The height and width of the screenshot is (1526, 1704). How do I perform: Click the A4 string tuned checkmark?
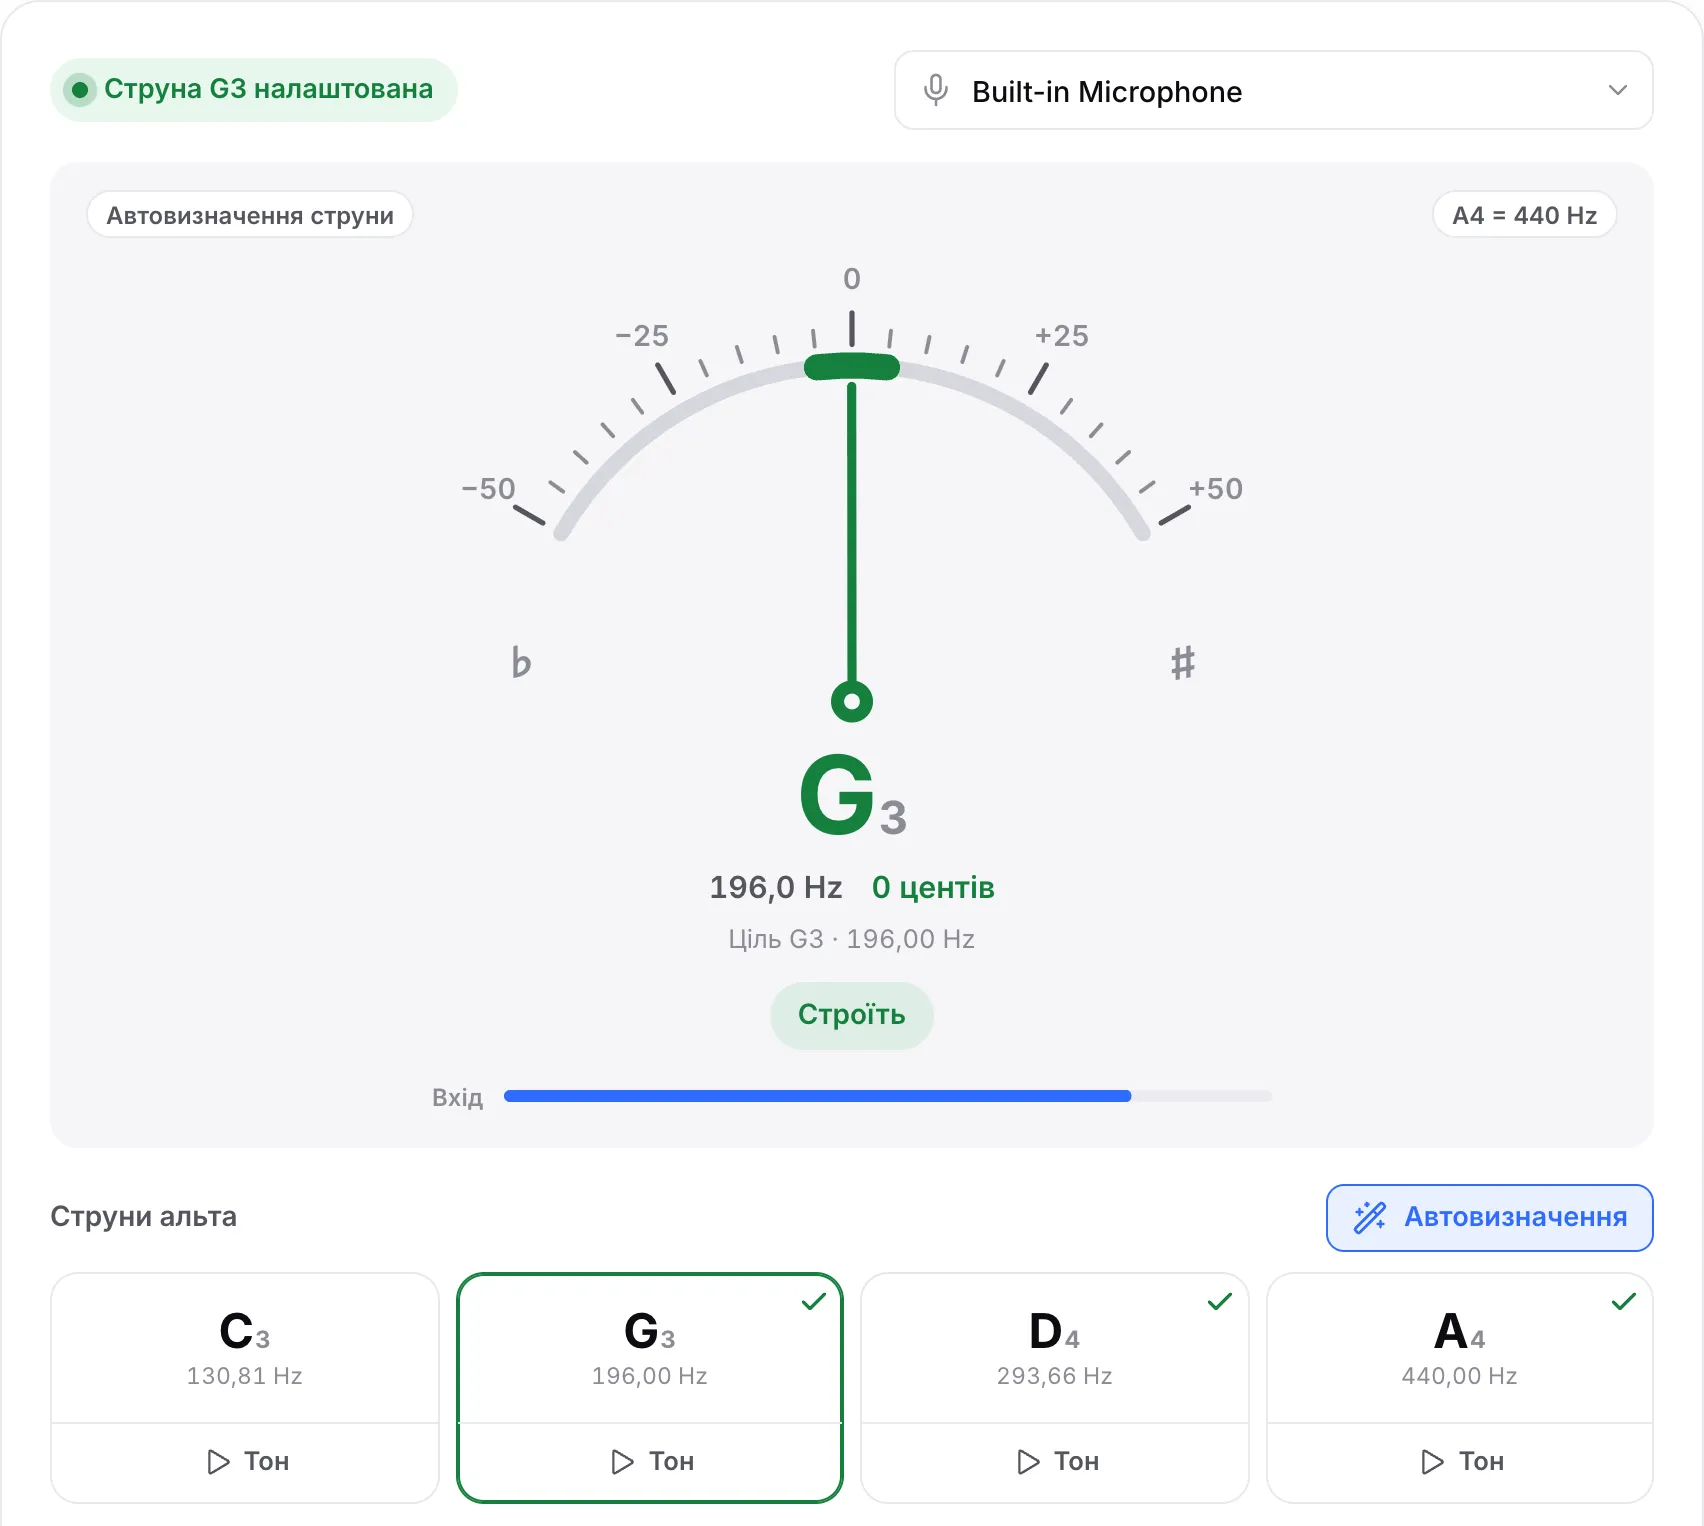tap(1624, 1301)
